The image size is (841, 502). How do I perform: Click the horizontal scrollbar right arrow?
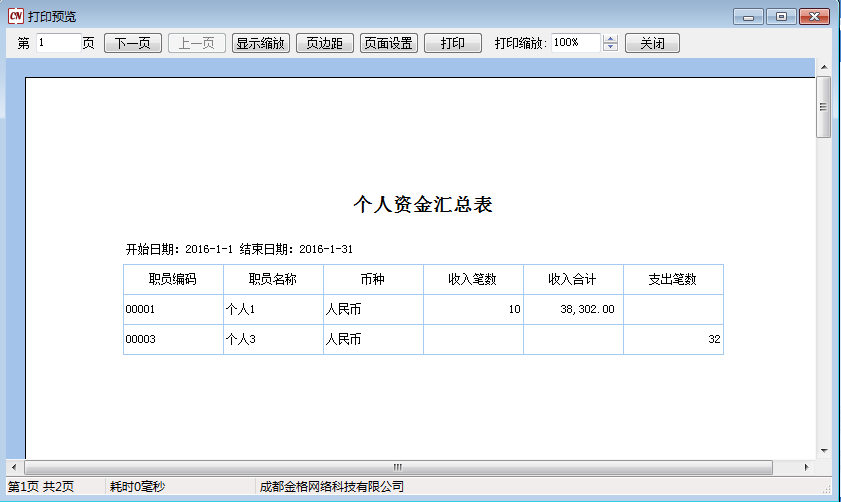[806, 467]
